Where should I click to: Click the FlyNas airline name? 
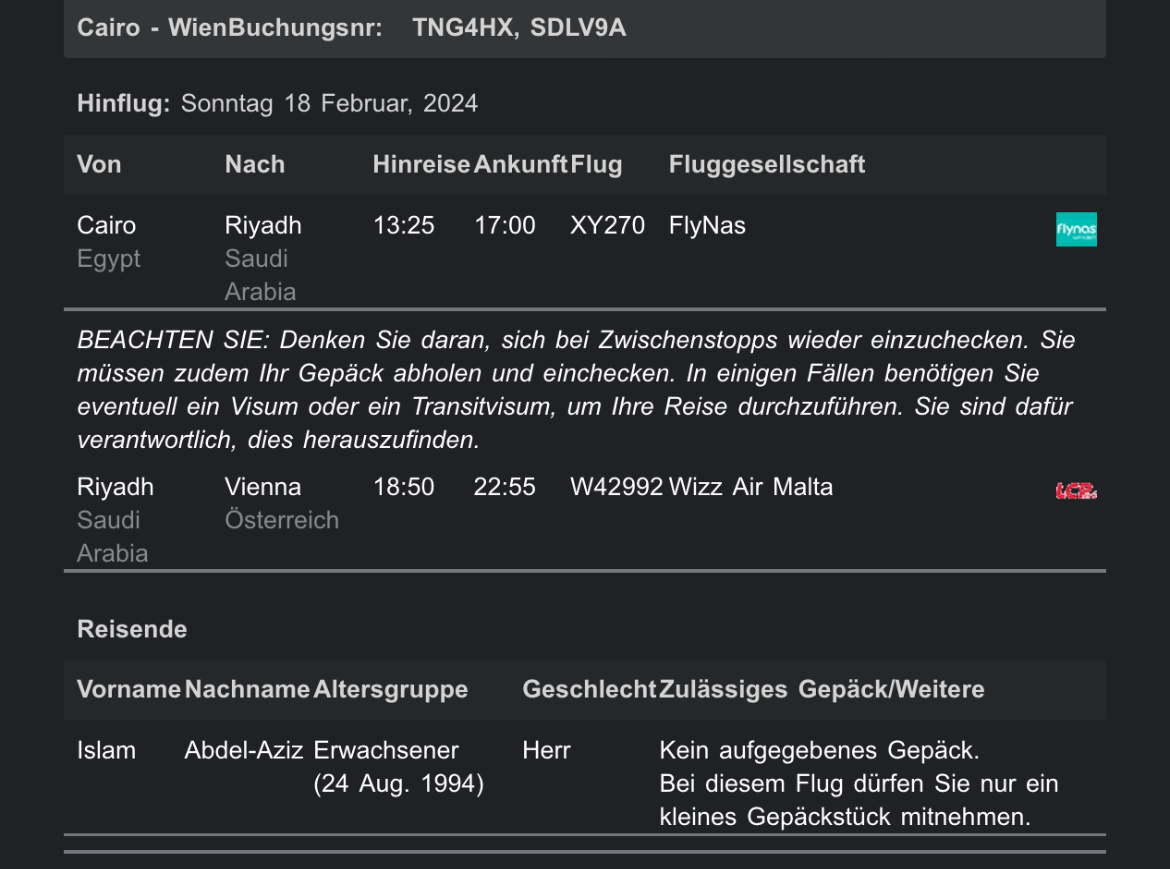point(707,225)
